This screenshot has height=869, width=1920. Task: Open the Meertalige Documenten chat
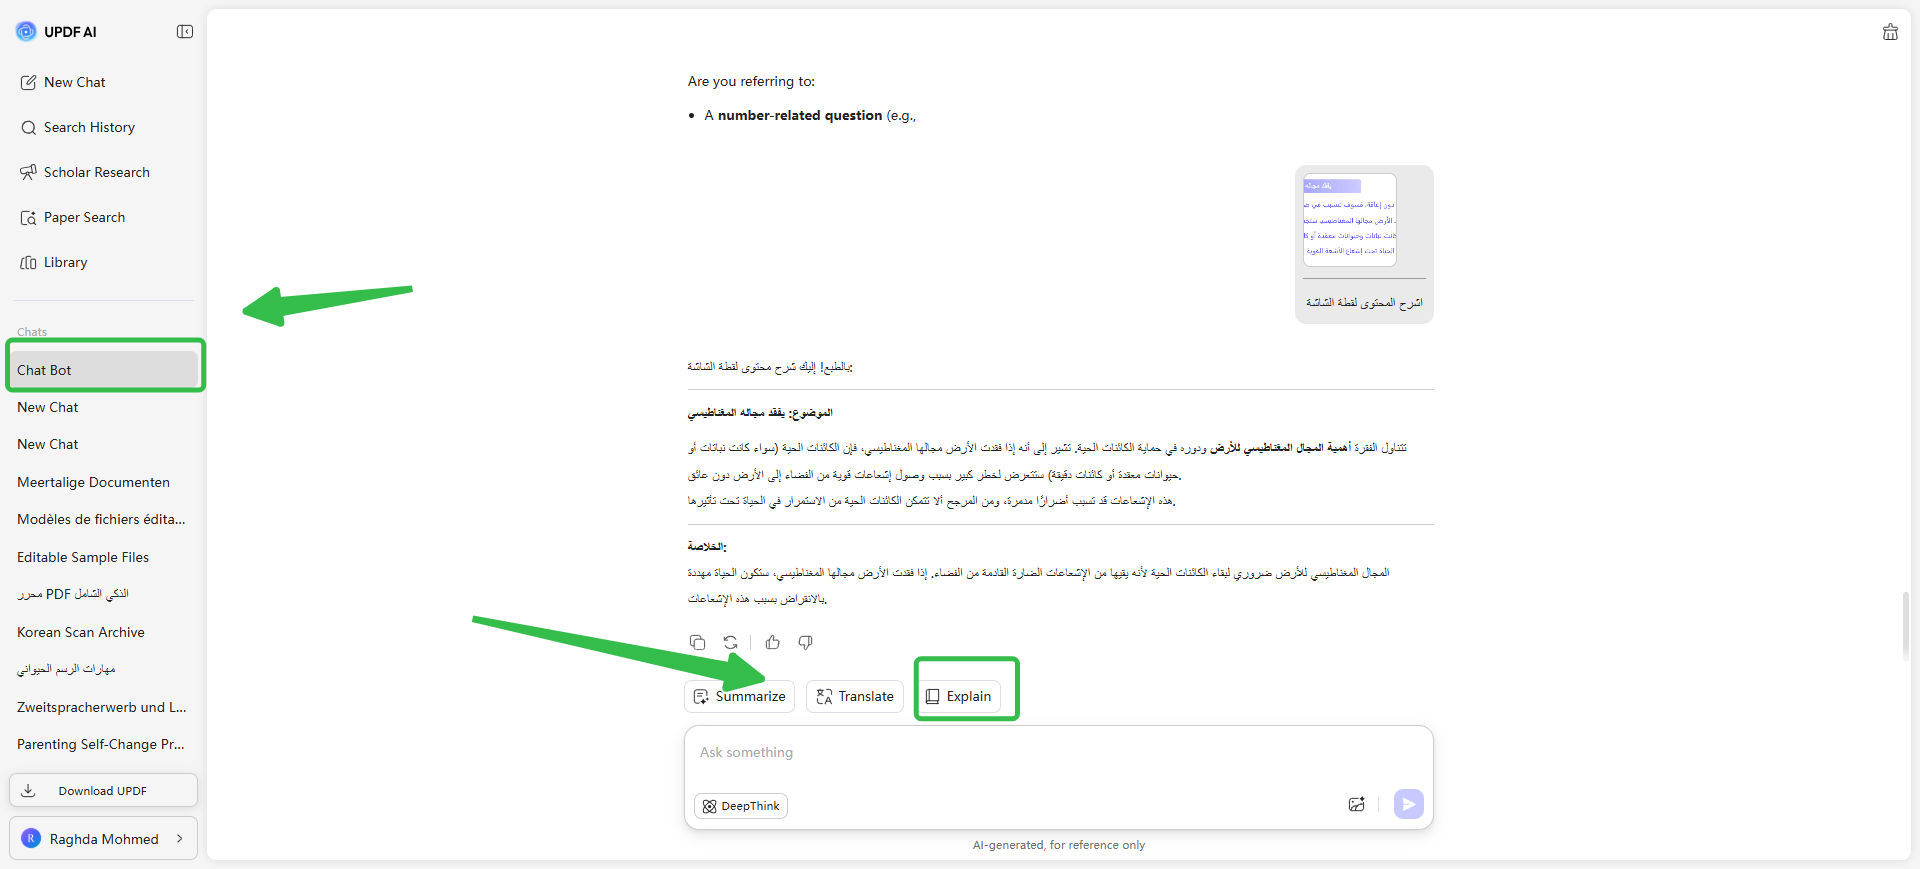tap(105, 482)
